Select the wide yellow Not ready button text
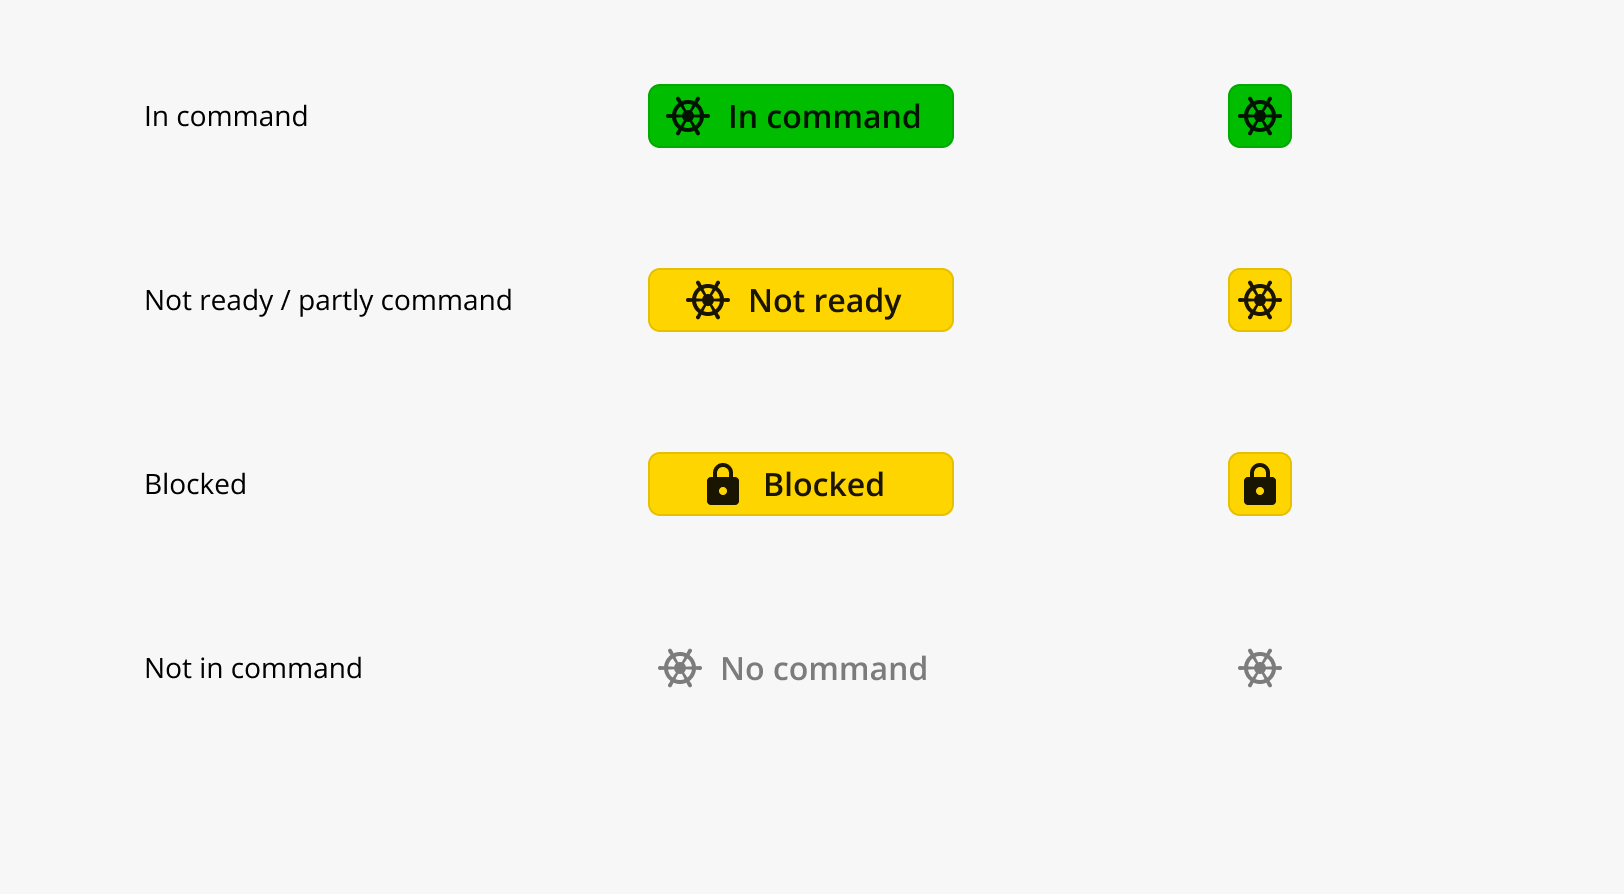This screenshot has width=1624, height=894. (x=825, y=301)
